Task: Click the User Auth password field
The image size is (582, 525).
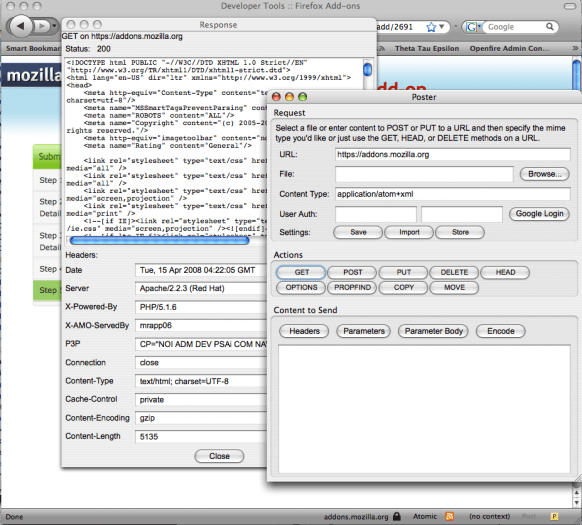Action: click(462, 214)
